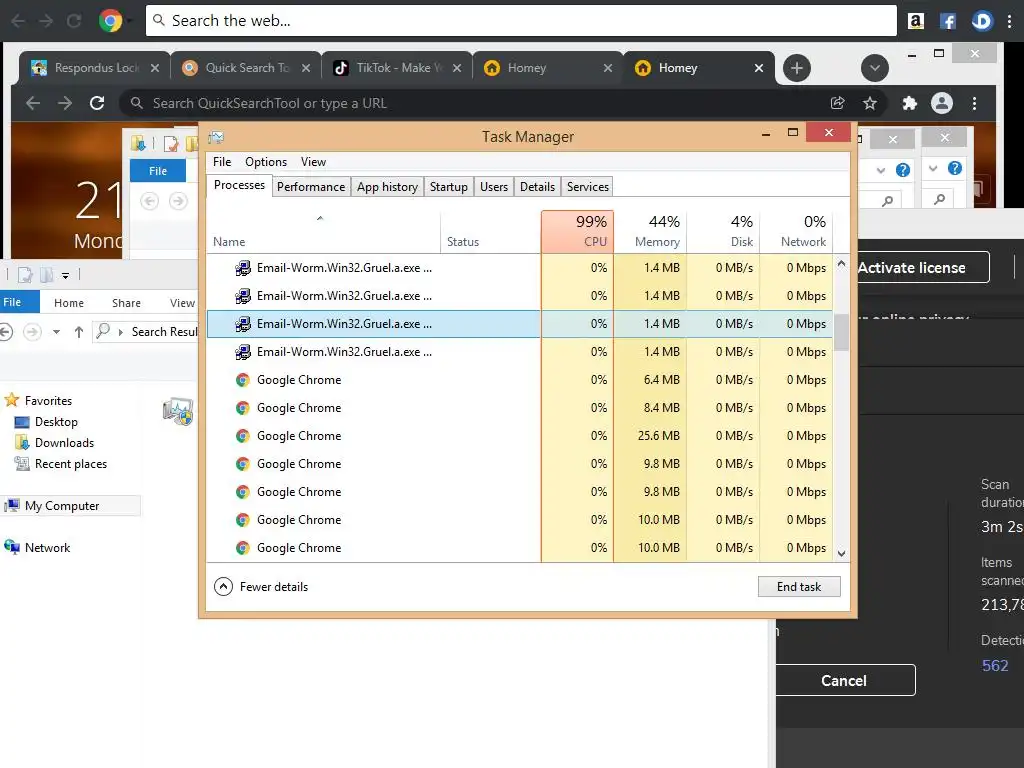Open the Control Panel icon in File Explorer
Viewport: 1024px width, 768px height.
pos(178,411)
